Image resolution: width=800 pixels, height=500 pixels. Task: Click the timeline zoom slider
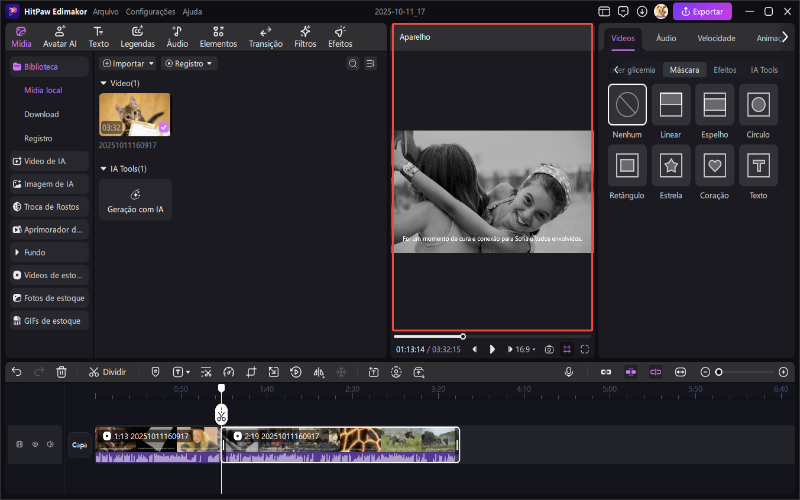coord(746,372)
